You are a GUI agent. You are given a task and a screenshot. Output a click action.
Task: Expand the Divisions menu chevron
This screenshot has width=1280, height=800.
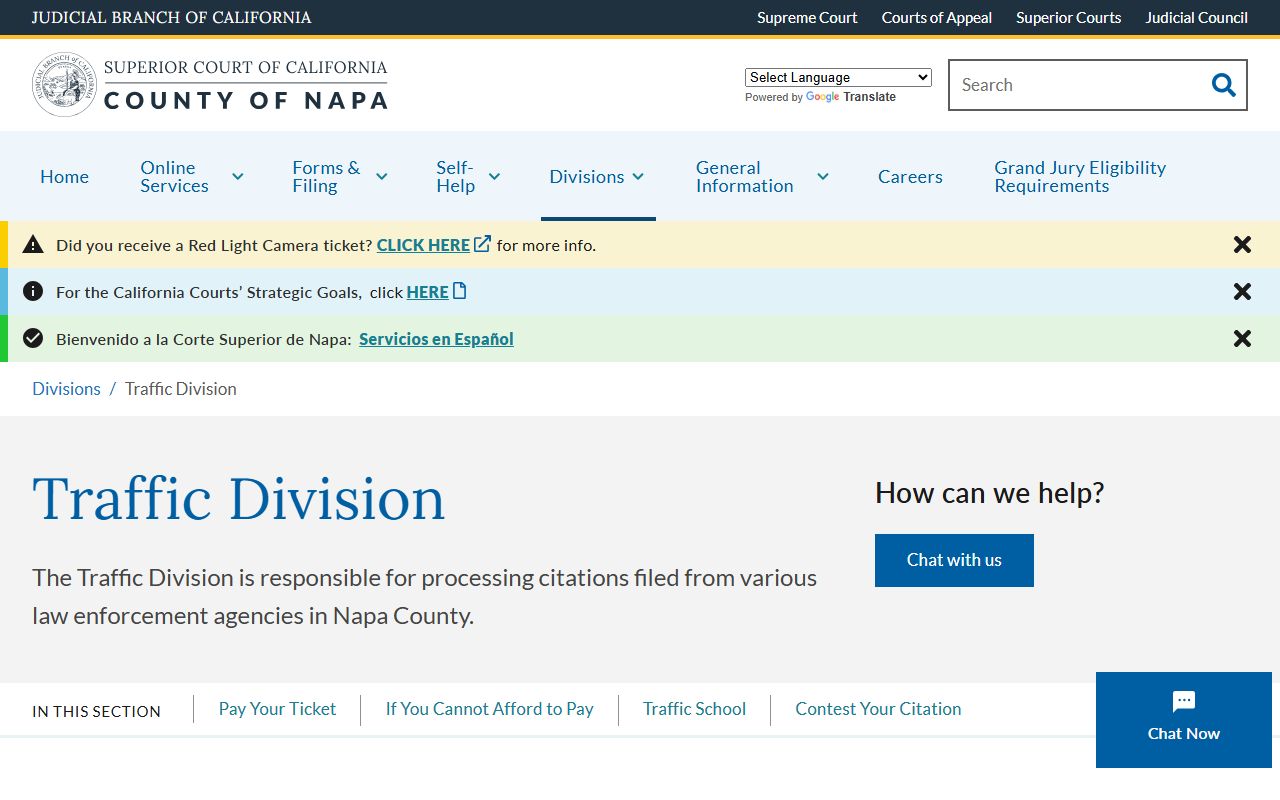click(638, 177)
